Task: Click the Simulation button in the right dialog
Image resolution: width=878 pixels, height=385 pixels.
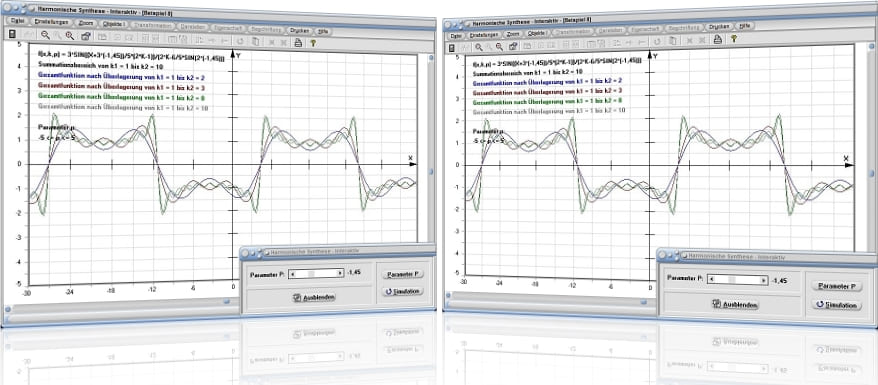Action: click(837, 305)
